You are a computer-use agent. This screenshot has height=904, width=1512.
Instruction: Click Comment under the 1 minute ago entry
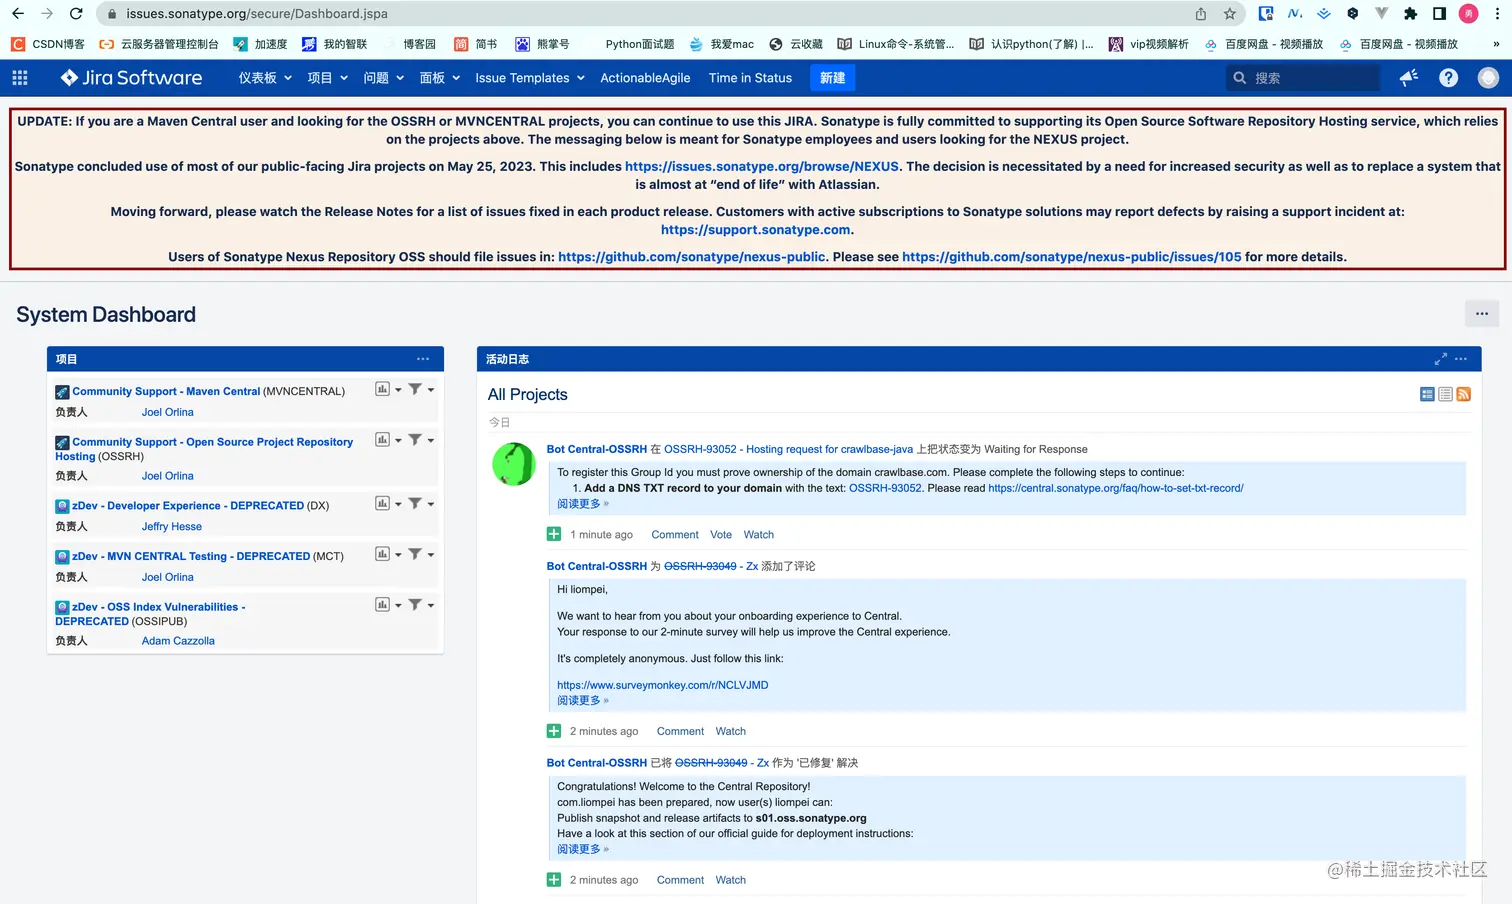tap(675, 535)
